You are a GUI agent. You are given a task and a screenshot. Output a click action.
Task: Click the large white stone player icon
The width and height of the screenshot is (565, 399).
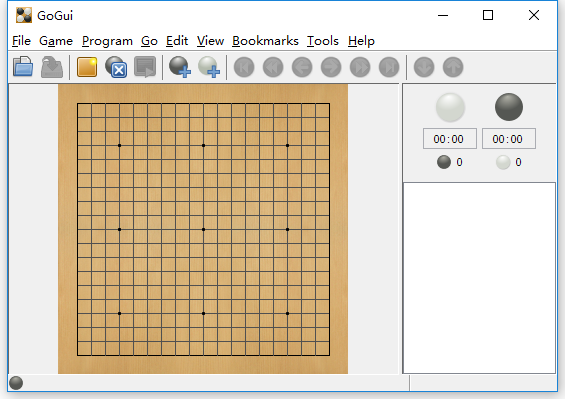click(x=450, y=107)
